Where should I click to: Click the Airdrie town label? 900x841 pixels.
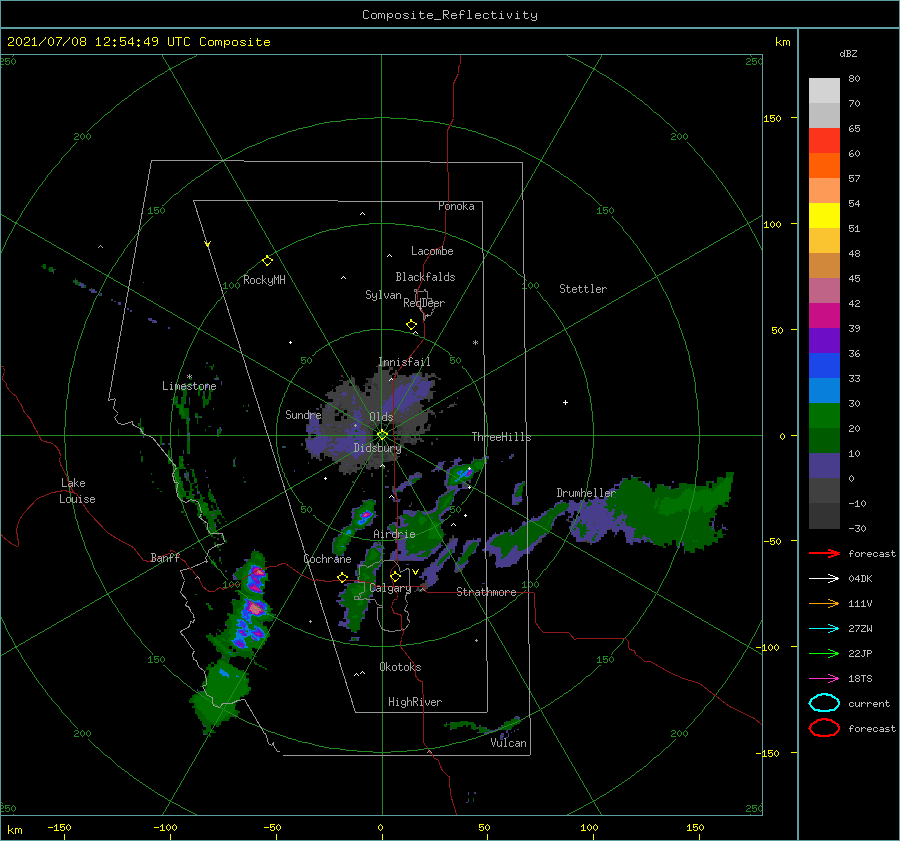[x=394, y=534]
